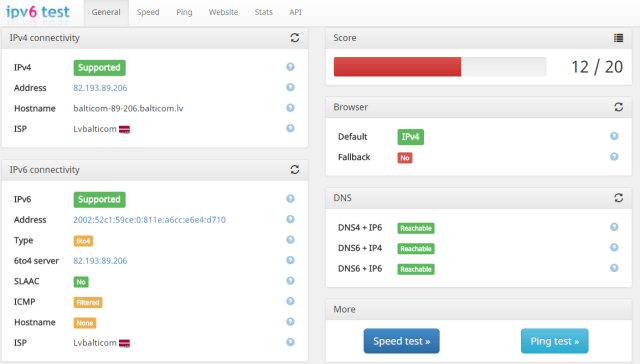Image resolution: width=640 pixels, height=364 pixels.
Task: Click help icon for DNS4 + IP6 row
Action: (x=614, y=227)
